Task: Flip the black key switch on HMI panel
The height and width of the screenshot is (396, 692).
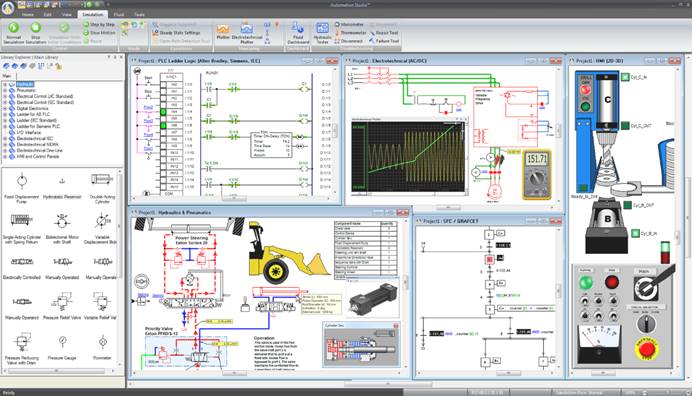Action: (x=646, y=288)
